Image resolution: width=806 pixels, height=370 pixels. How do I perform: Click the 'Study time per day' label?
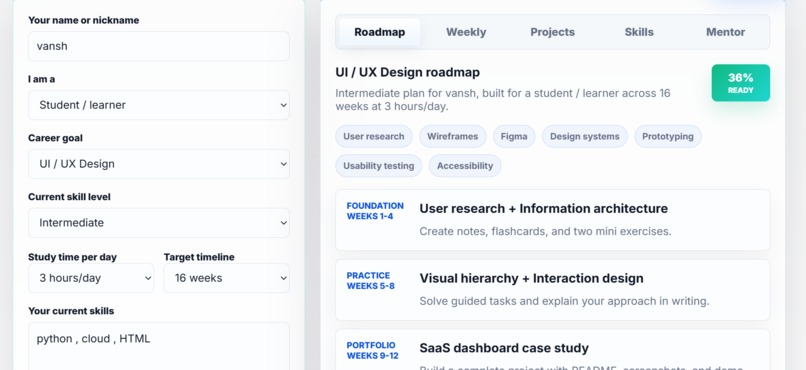[72, 257]
